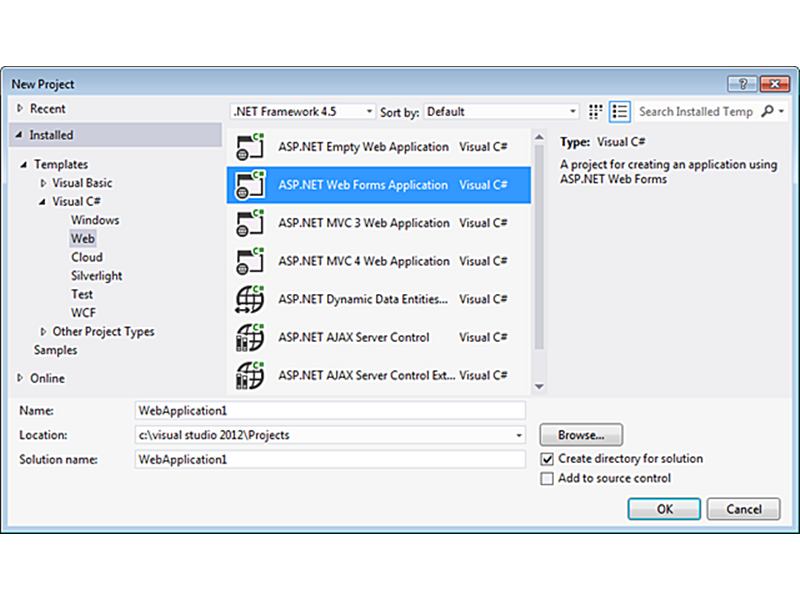Click the Search Installed Templates field
800x600 pixels.
(x=697, y=111)
